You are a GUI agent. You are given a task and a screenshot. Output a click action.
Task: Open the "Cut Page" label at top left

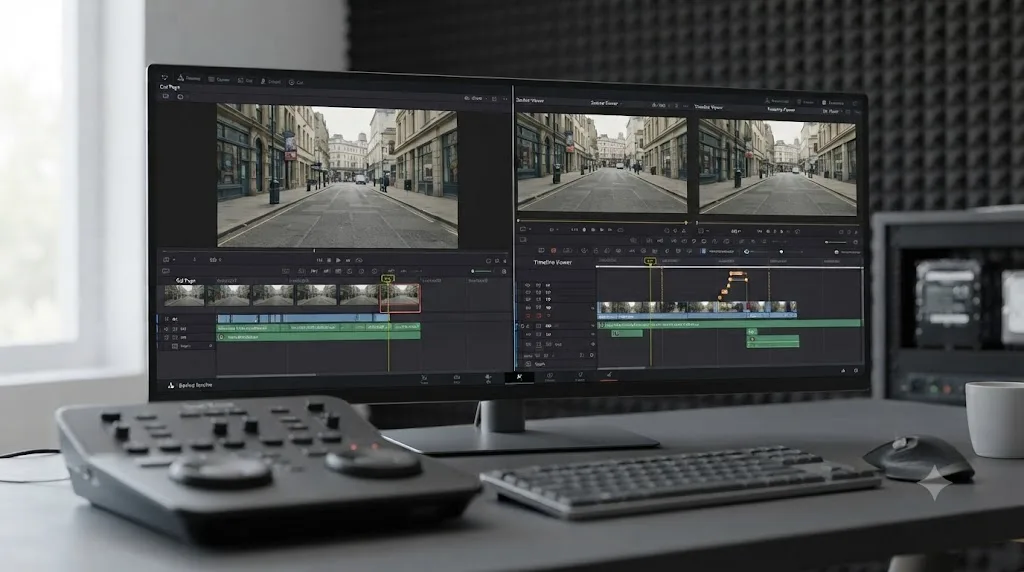pyautogui.click(x=169, y=87)
